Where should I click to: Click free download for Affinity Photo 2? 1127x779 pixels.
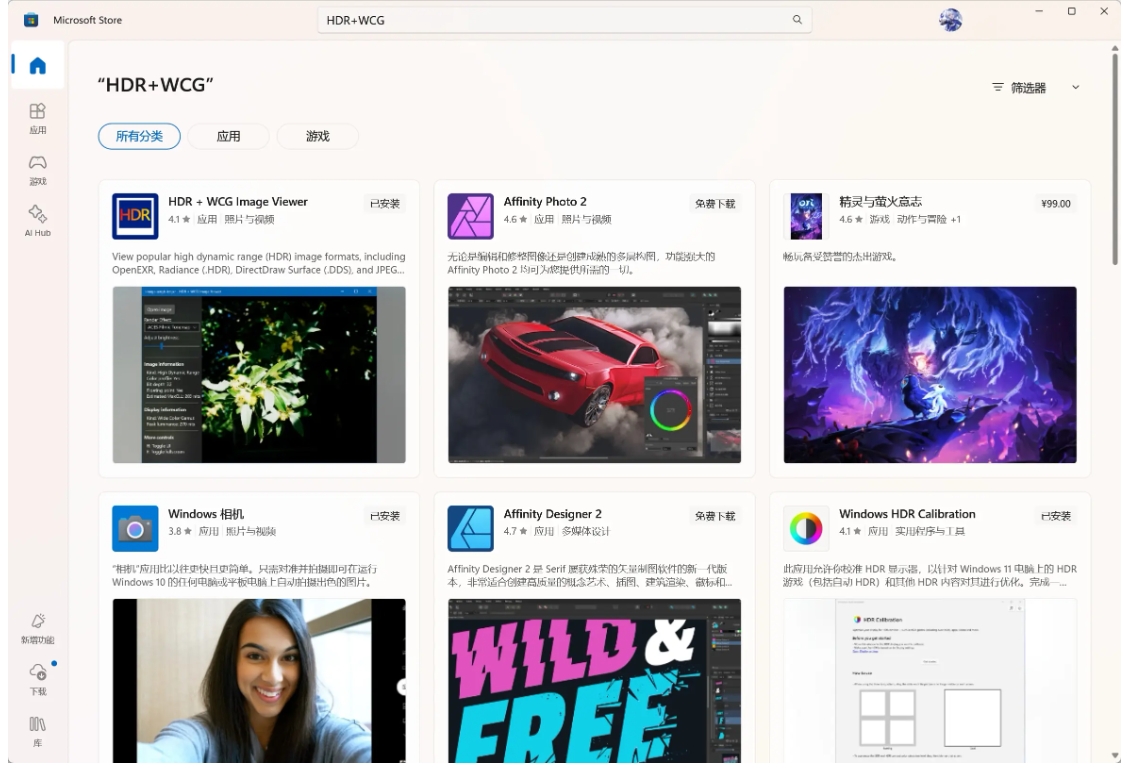tap(715, 204)
